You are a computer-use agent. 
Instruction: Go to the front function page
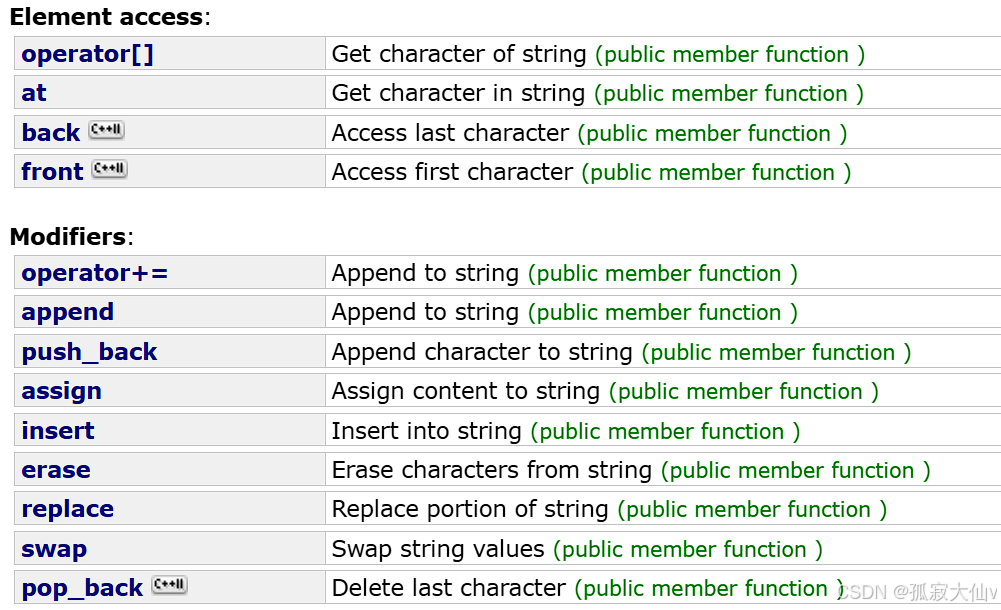click(x=52, y=172)
